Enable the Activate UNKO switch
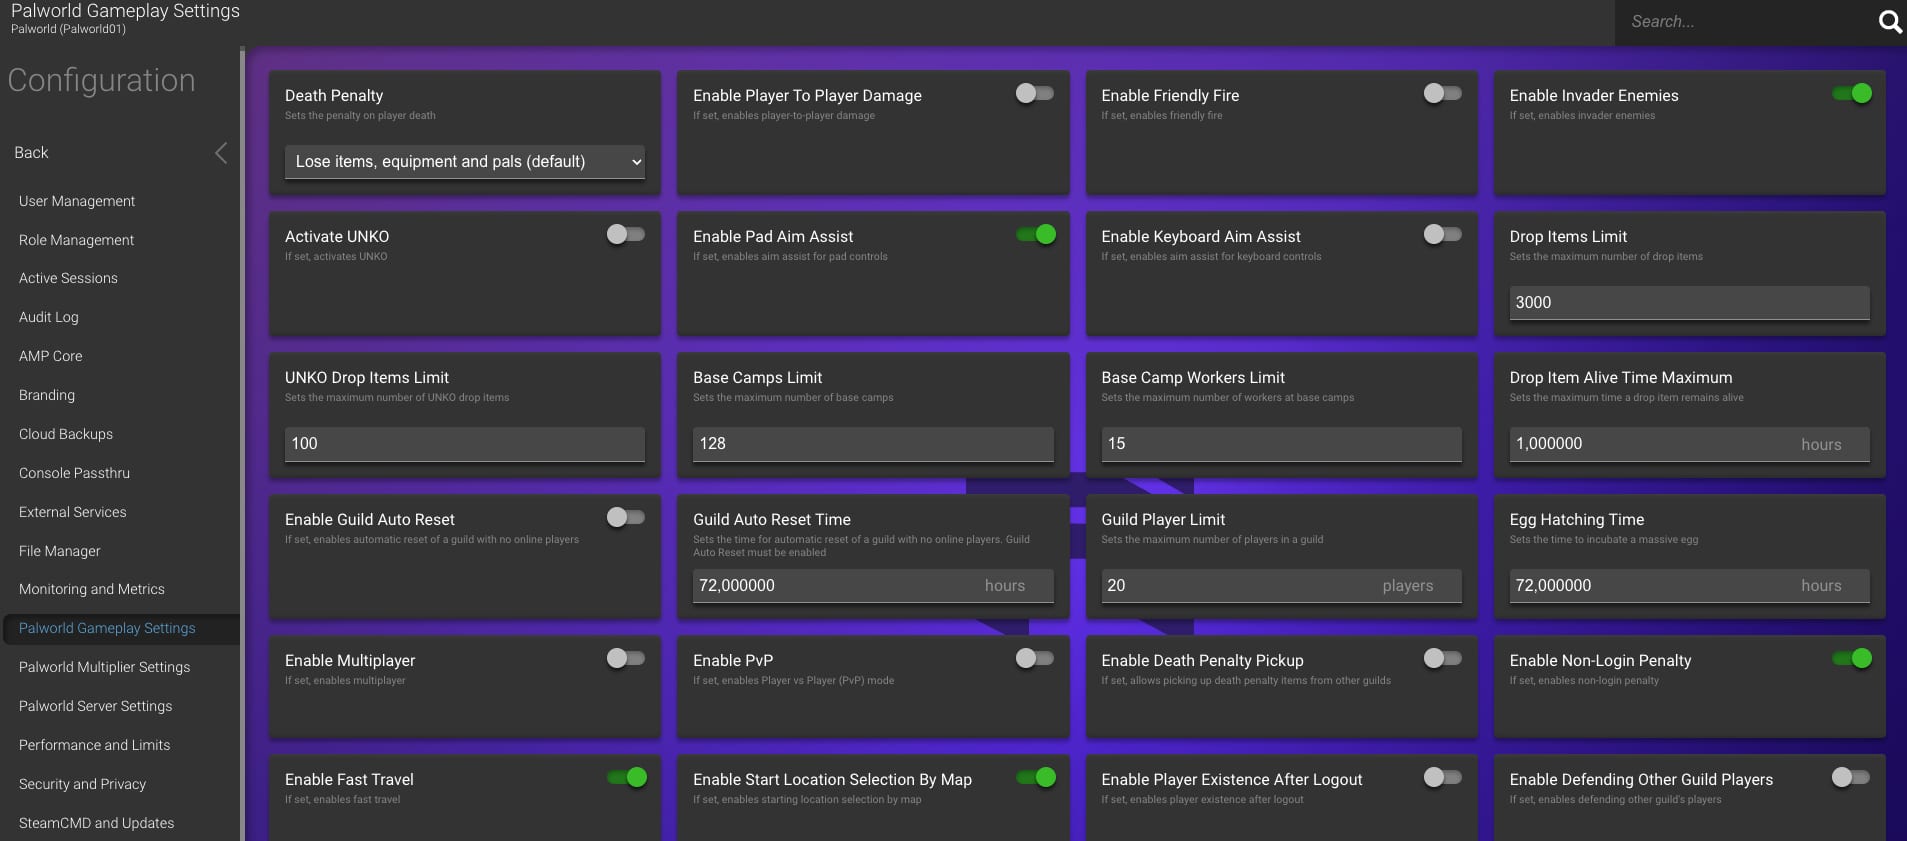The image size is (1907, 841). [x=626, y=235]
